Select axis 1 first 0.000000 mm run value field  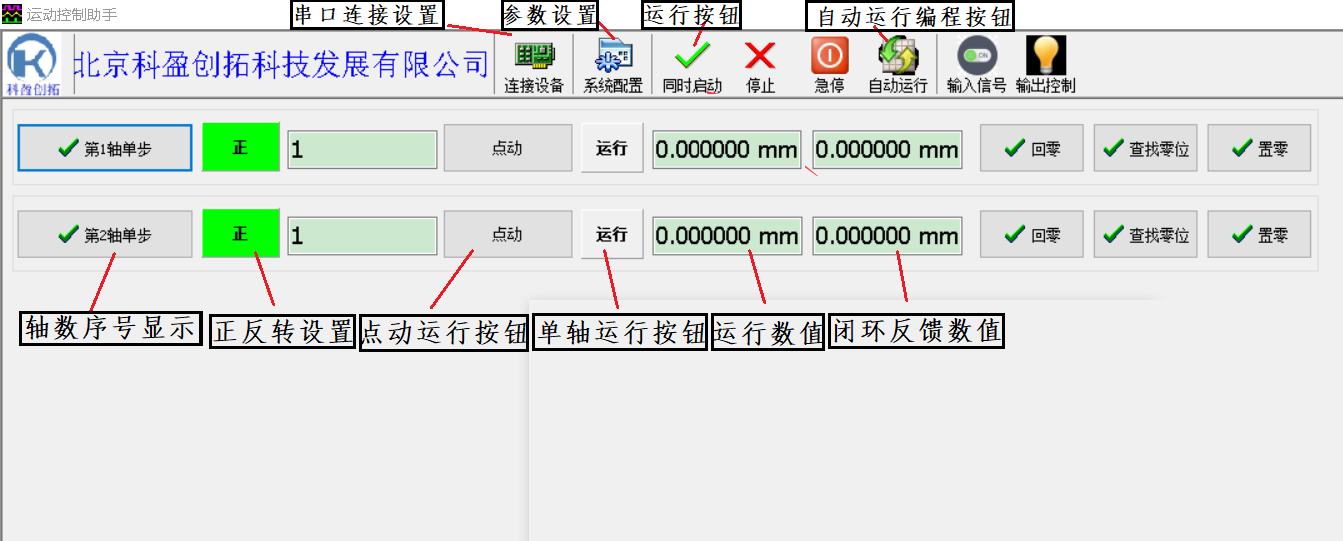(727, 150)
